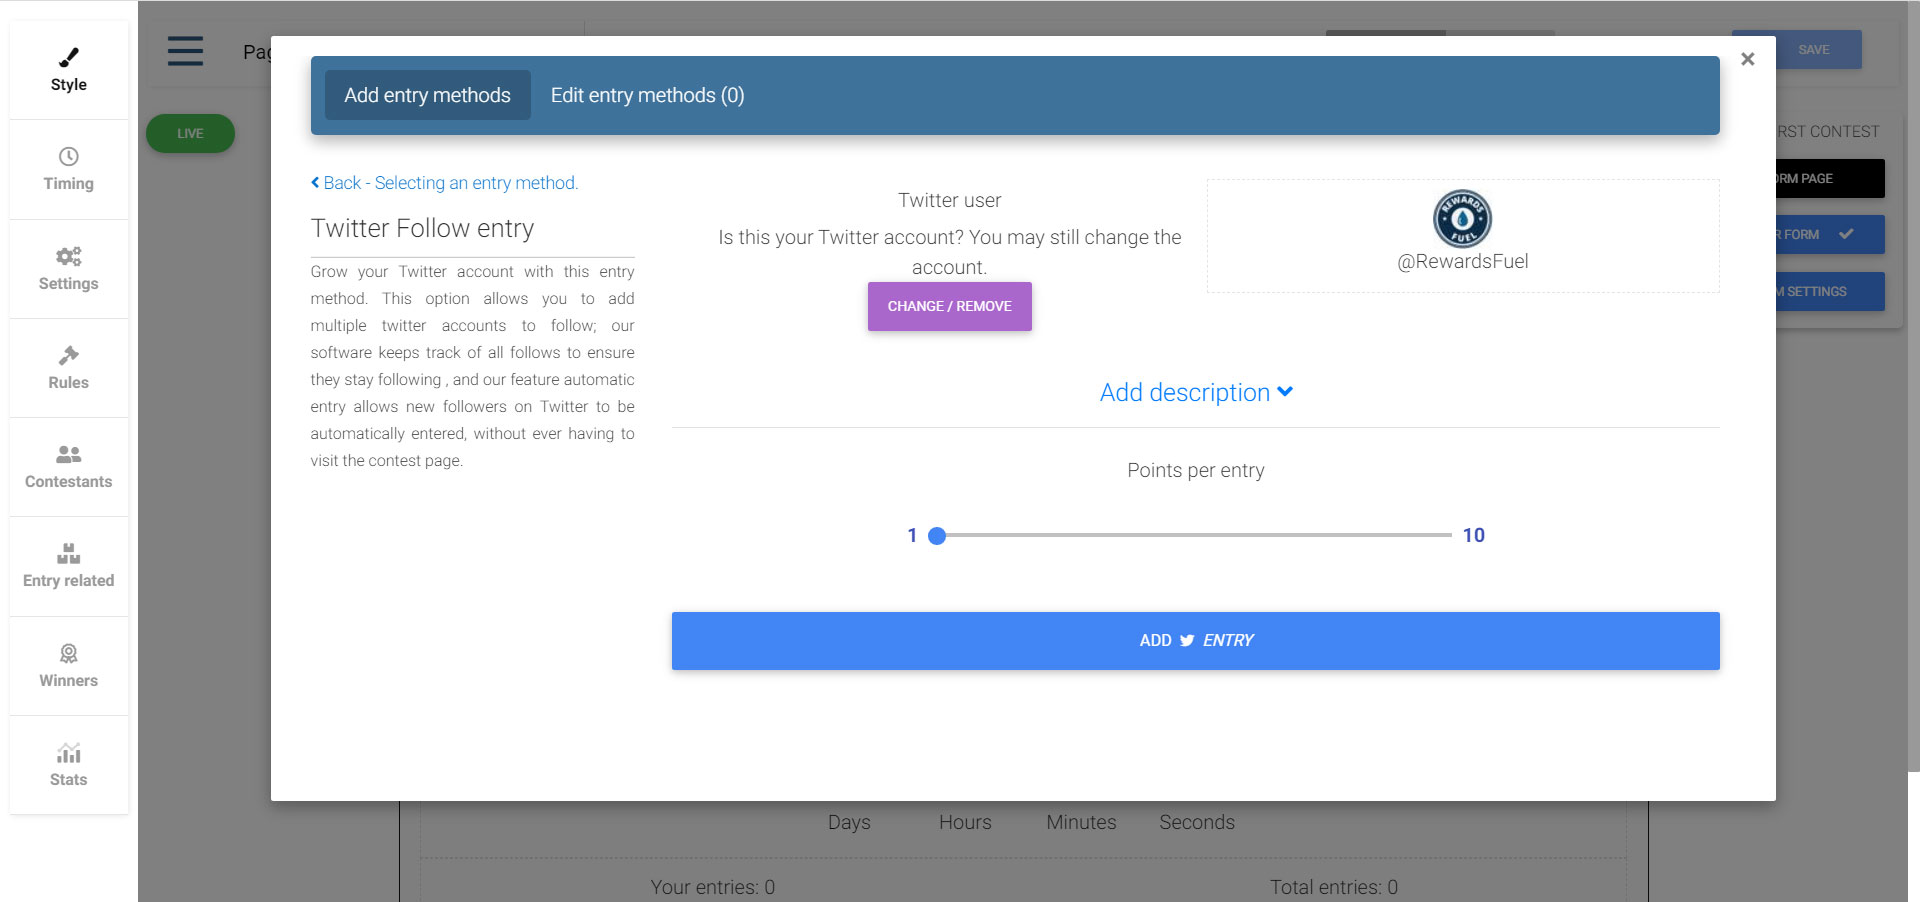Click the Form page black button behind dialog
The width and height of the screenshot is (1920, 902).
(1830, 178)
